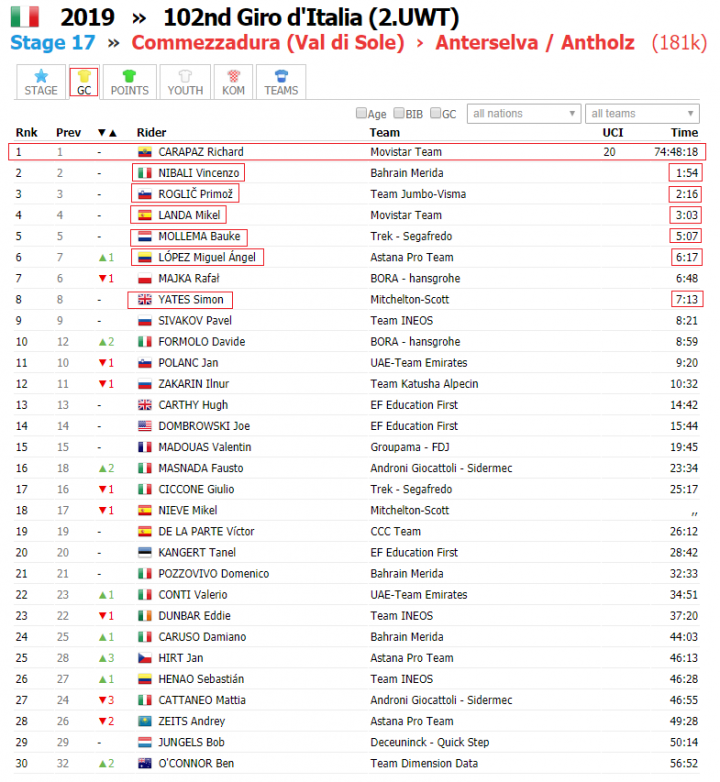Open the Team Jumbo-Visma team link
The height and width of the screenshot is (782, 720).
click(418, 194)
